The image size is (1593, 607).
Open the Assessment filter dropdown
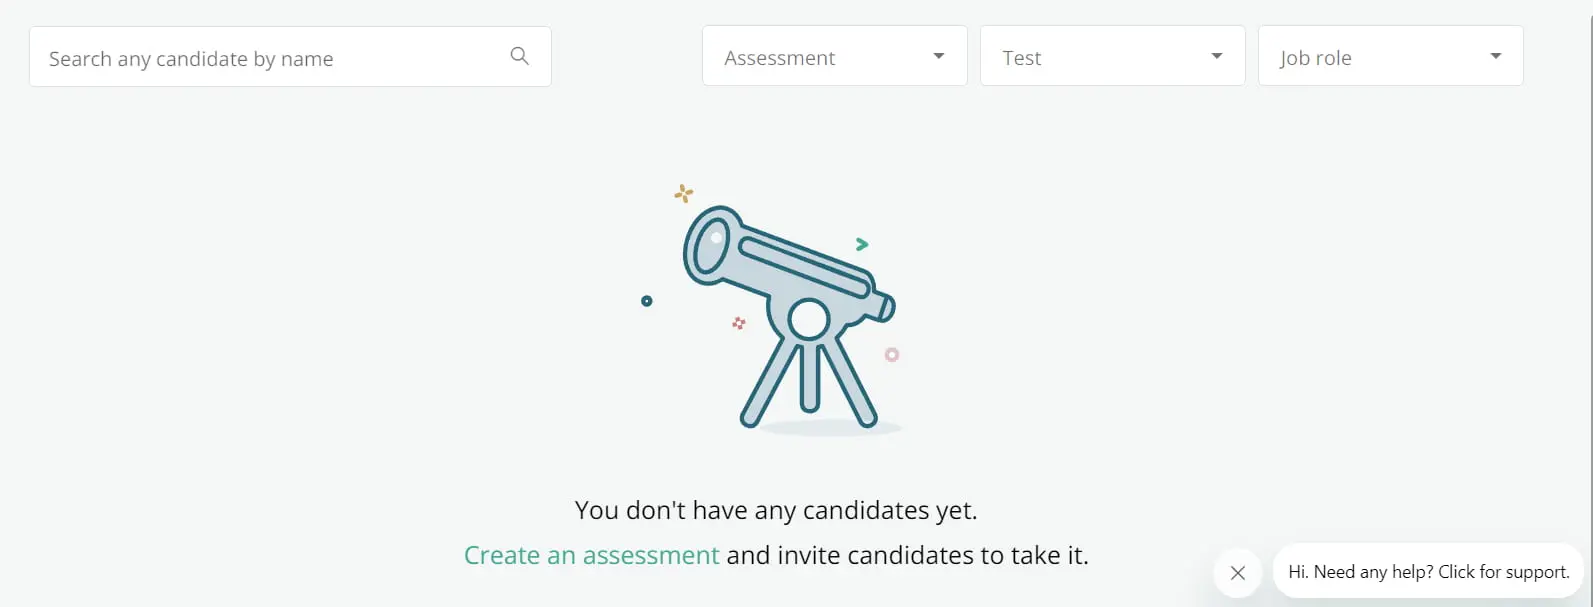point(834,56)
